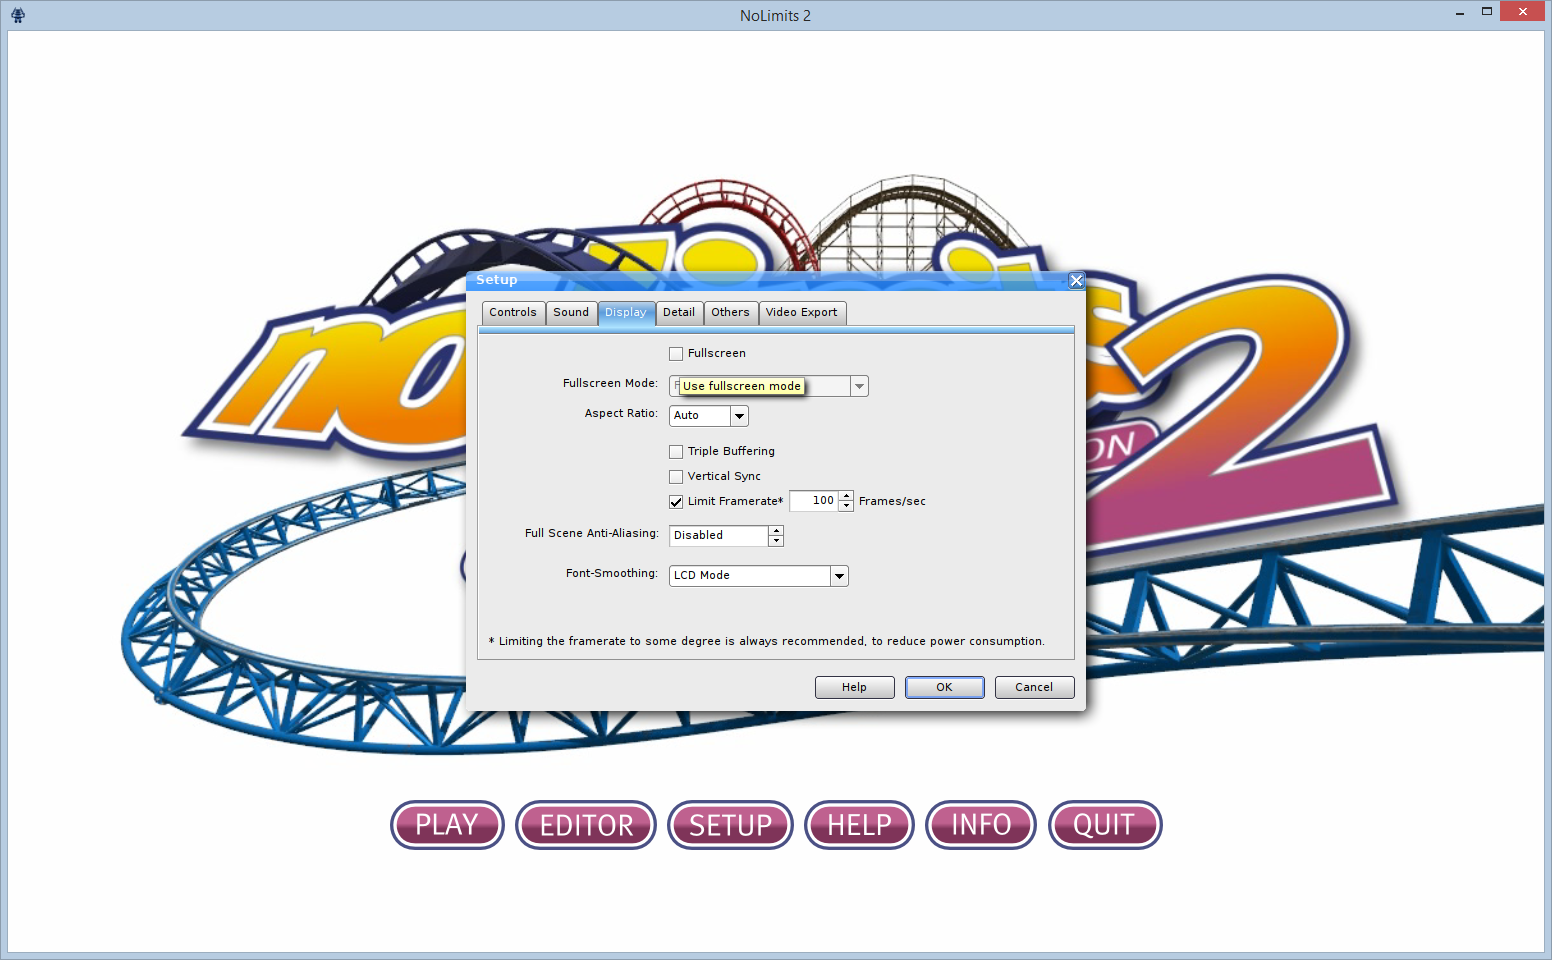Minimize the NoLimits 2 window
This screenshot has height=960, width=1552.
pyautogui.click(x=1460, y=12)
